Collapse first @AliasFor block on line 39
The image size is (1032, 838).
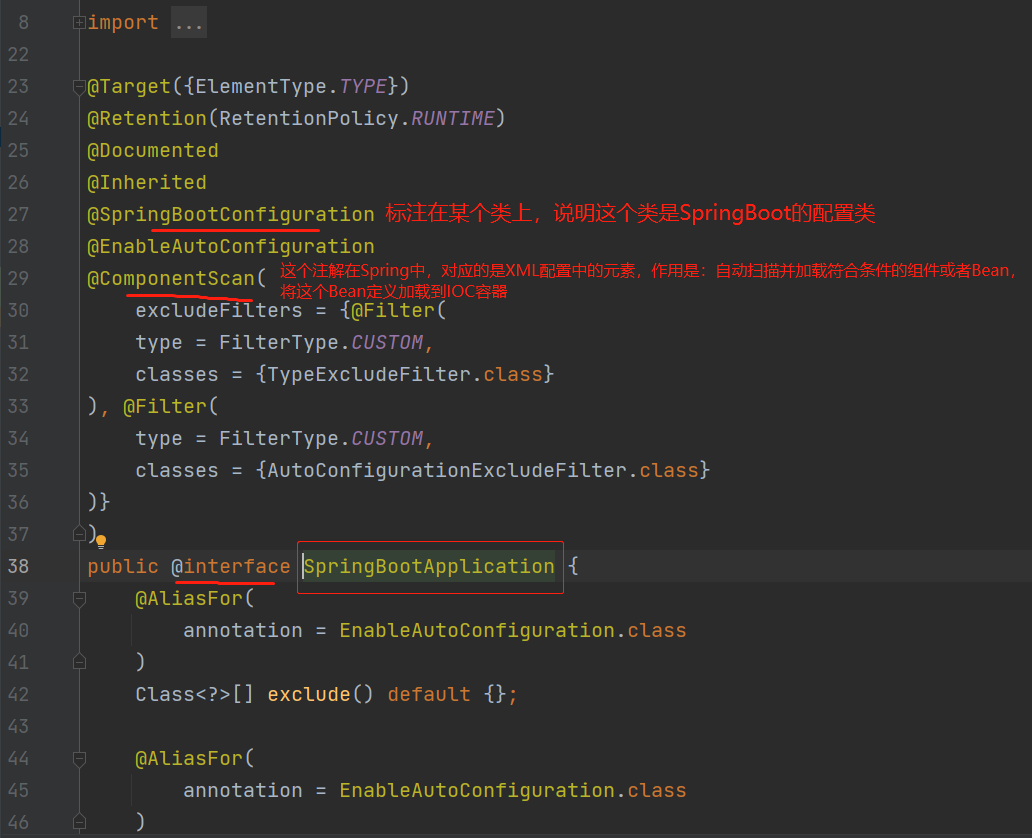coord(79,598)
